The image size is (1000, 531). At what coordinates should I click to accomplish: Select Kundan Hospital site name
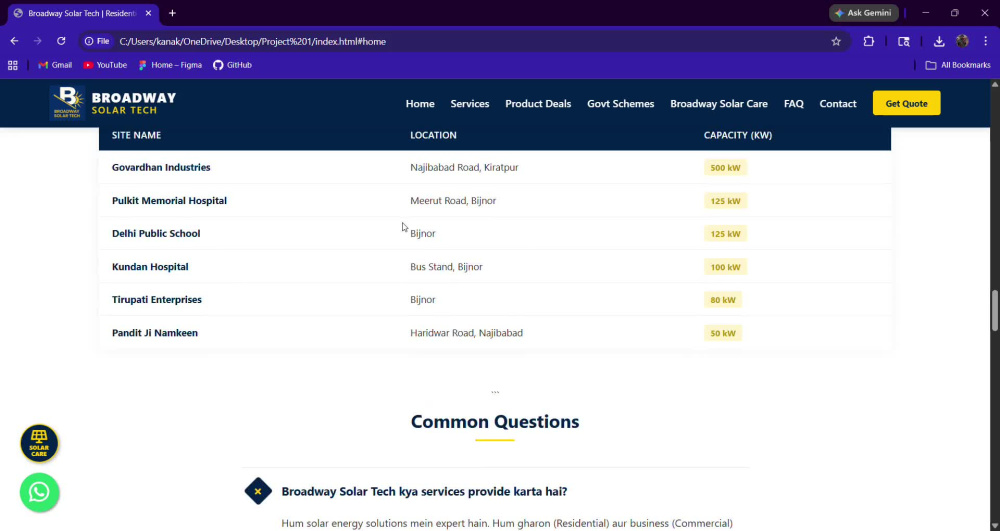click(150, 266)
